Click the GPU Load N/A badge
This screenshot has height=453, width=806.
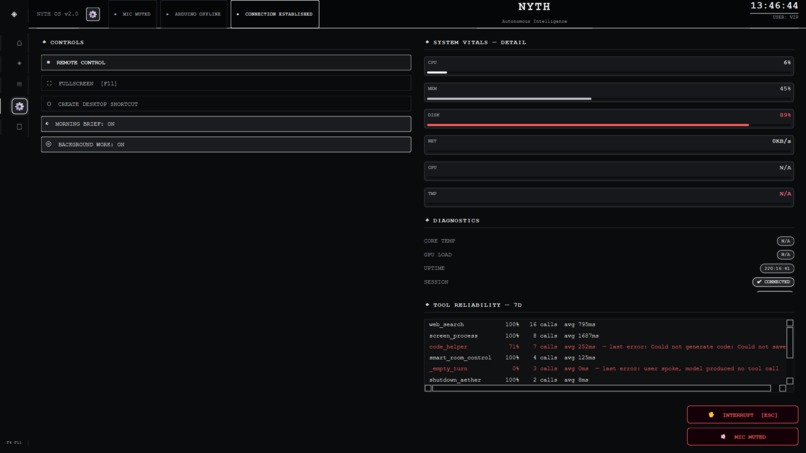coord(785,255)
